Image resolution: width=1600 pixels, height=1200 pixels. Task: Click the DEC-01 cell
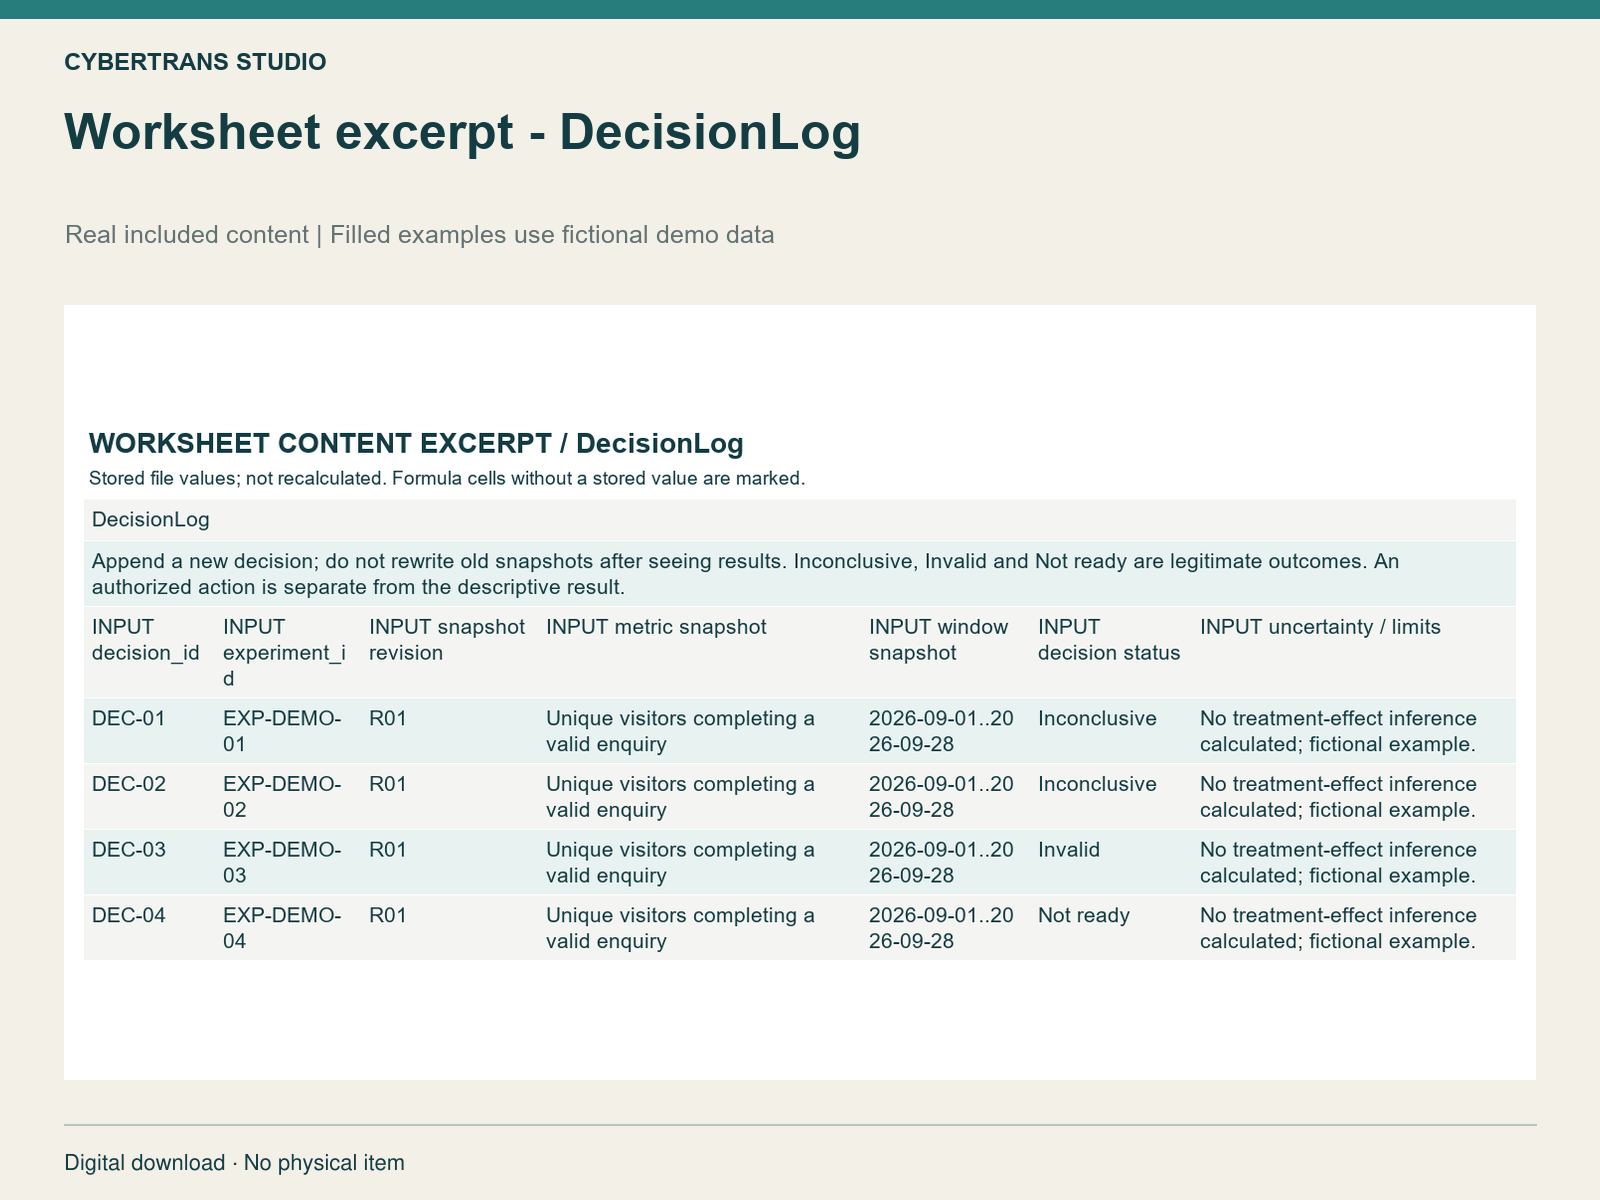click(x=129, y=719)
